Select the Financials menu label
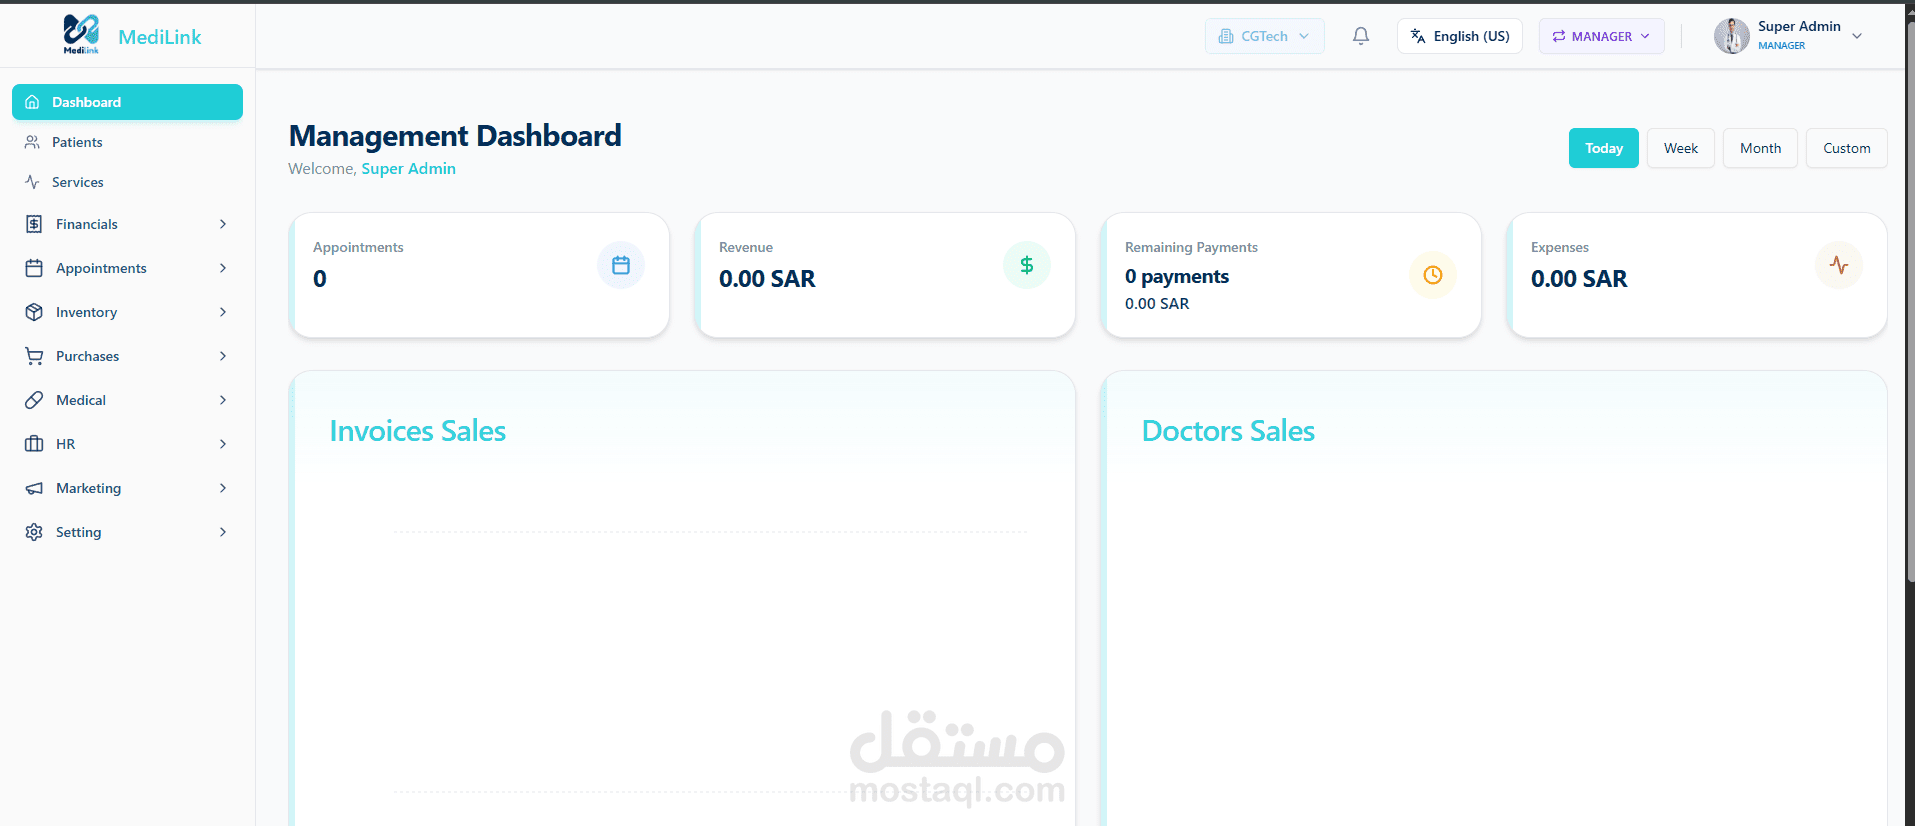The image size is (1915, 826). click(x=87, y=224)
